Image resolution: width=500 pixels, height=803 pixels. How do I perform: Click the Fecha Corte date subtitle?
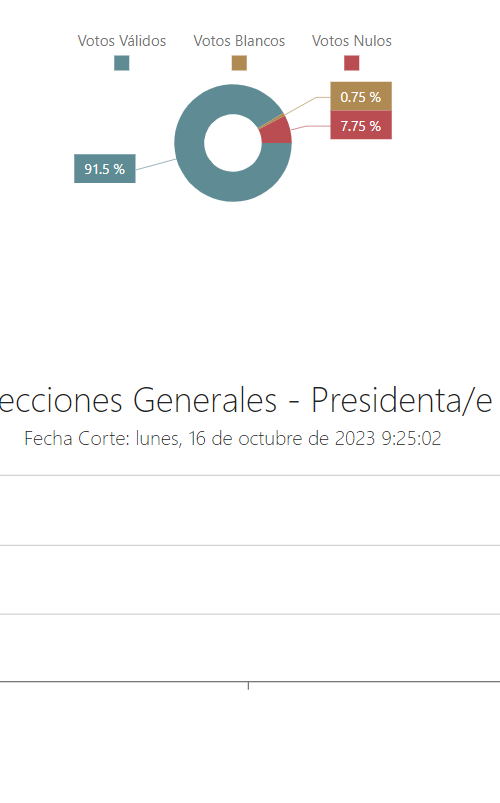click(x=233, y=438)
